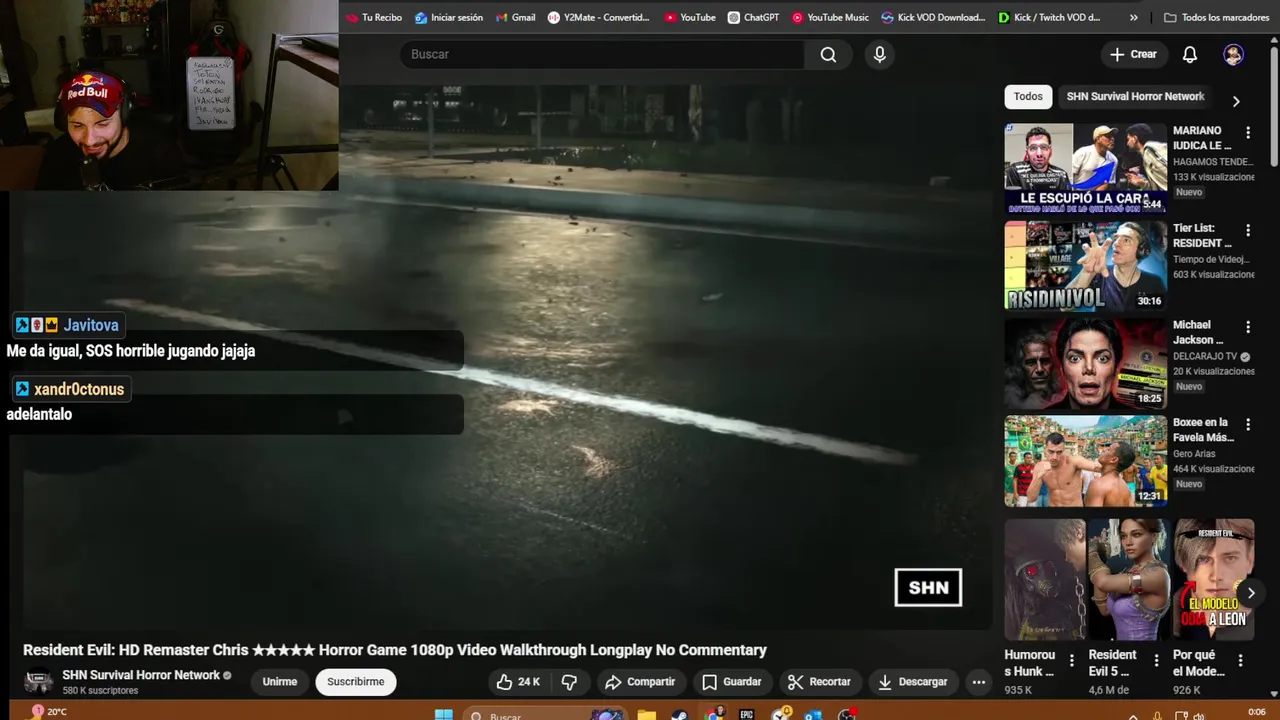Image resolution: width=1280 pixels, height=720 pixels.
Task: Open options for 'Por qué el Mode' short
Action: [x=1240, y=660]
